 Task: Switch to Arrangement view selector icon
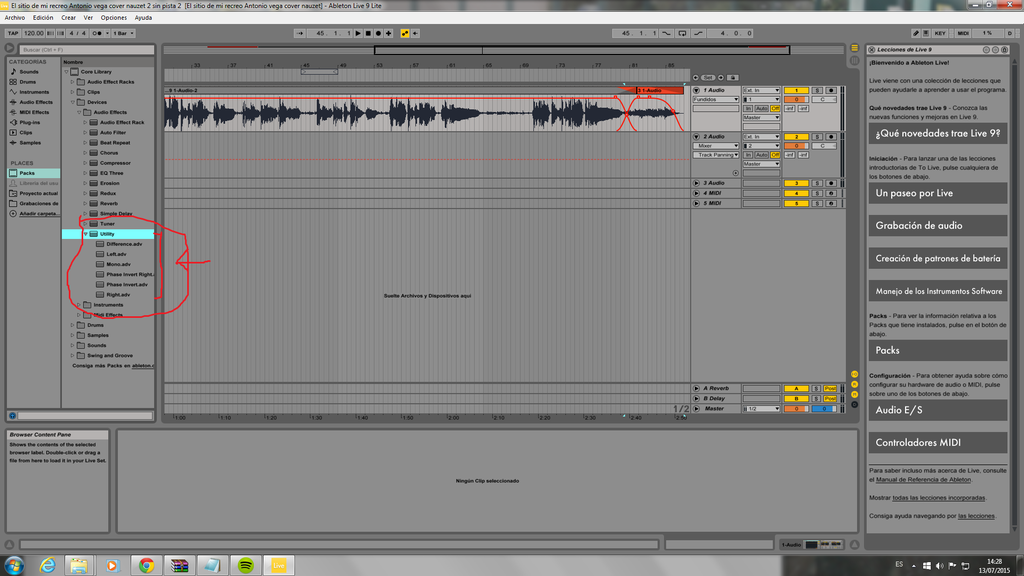[854, 48]
